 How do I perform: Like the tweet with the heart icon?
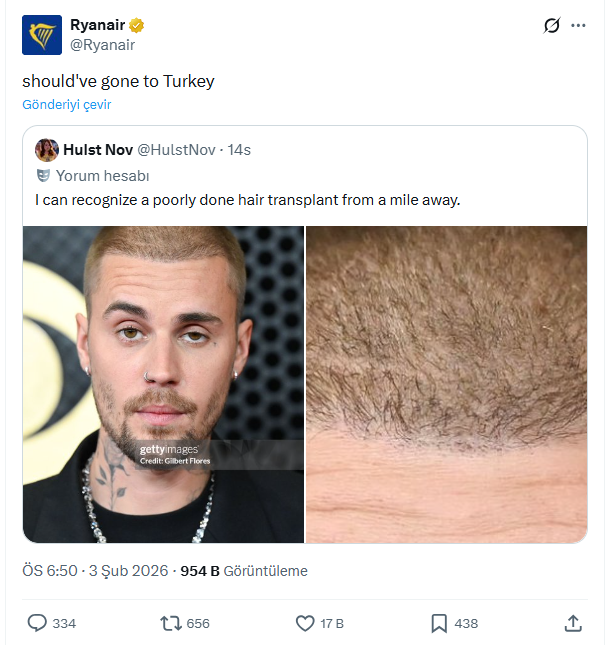306,623
